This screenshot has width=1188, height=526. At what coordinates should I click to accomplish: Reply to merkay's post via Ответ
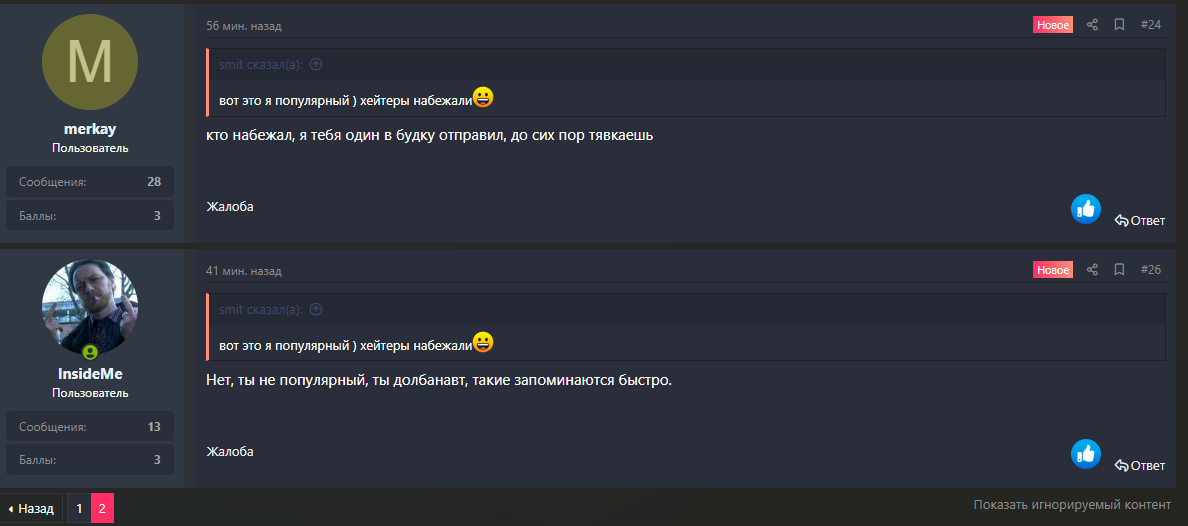1140,220
